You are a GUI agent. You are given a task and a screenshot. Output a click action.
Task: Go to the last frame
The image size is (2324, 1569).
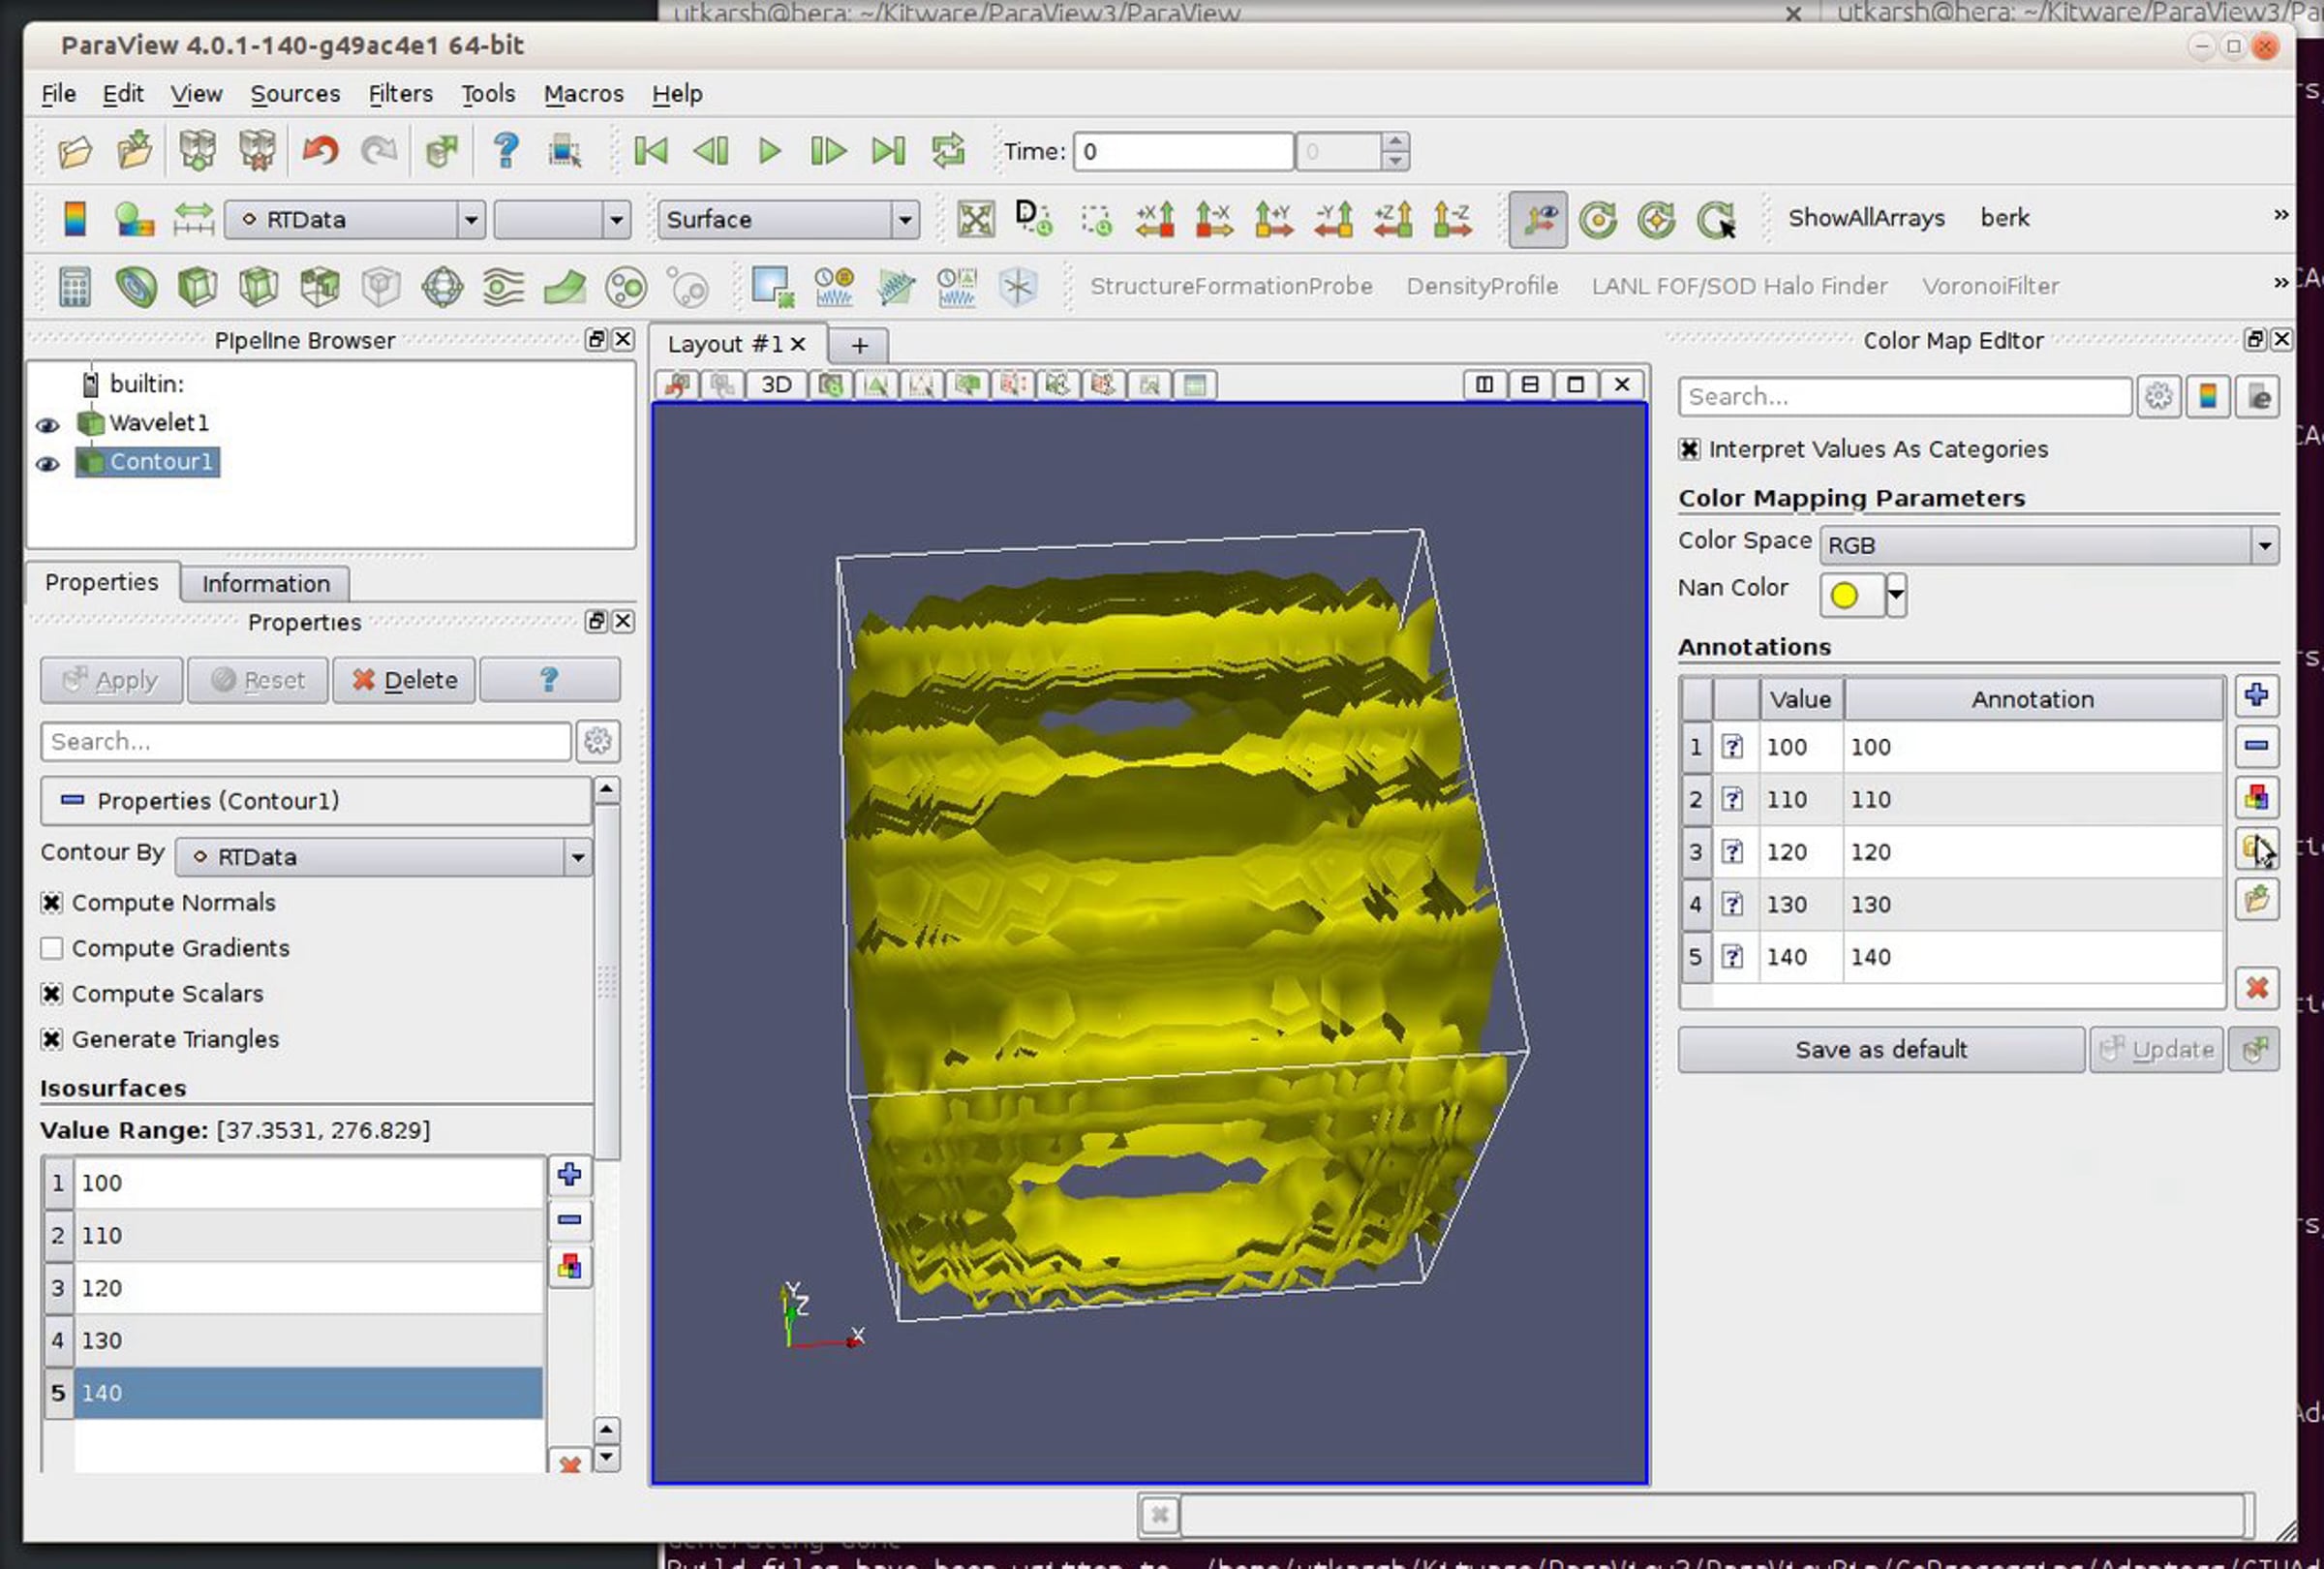click(888, 151)
